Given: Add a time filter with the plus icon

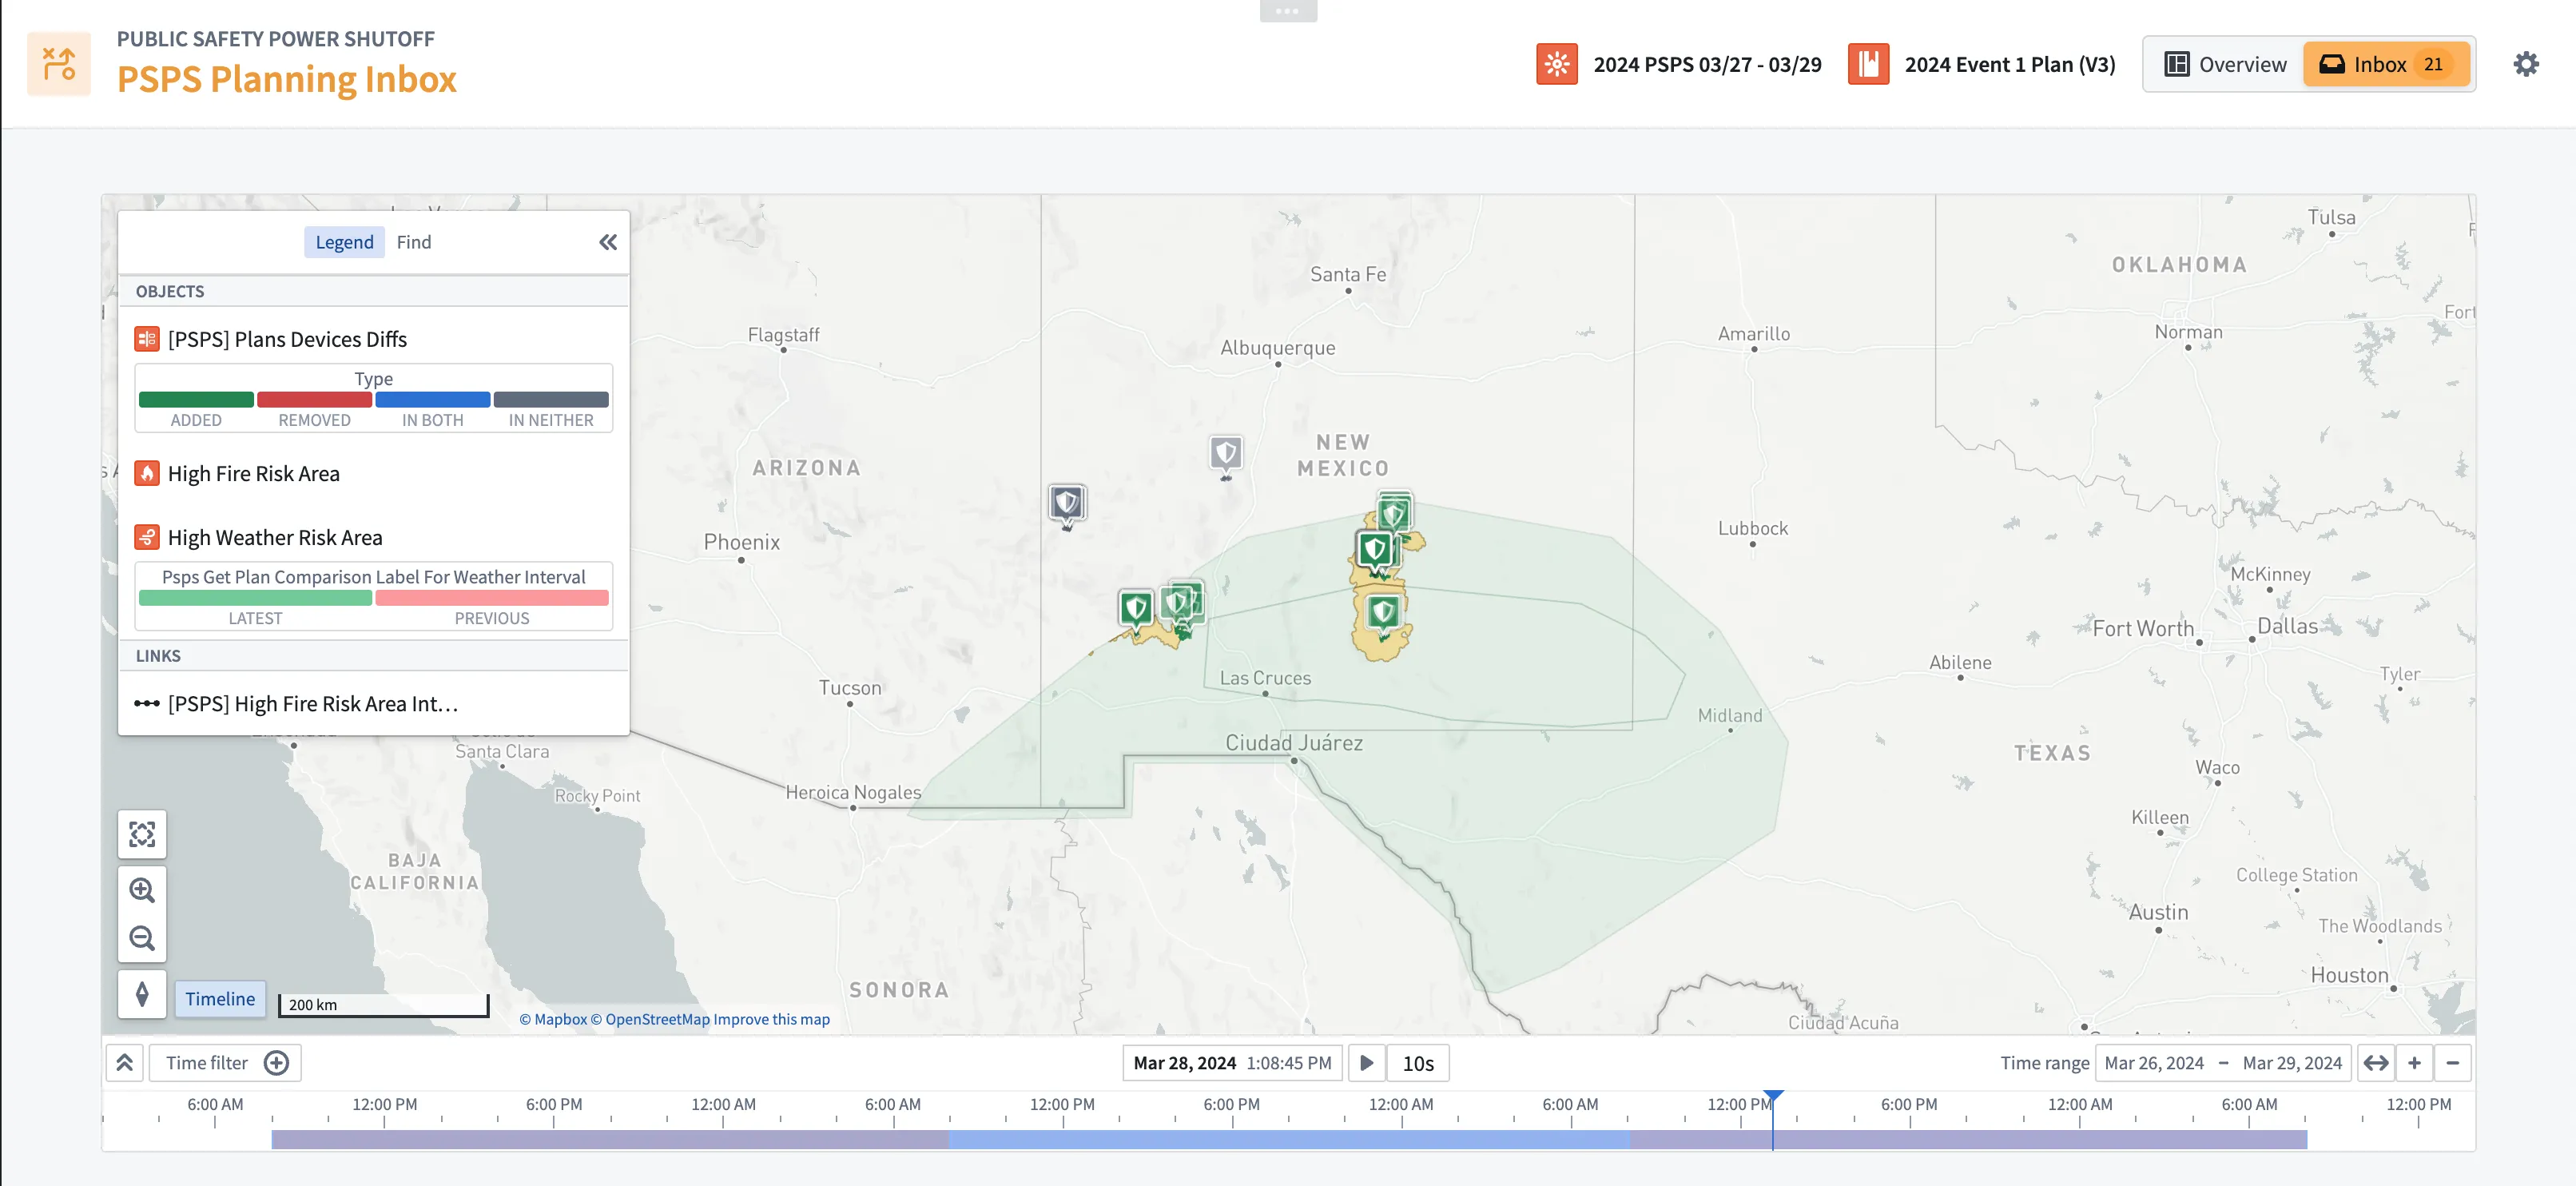Looking at the screenshot, I should (x=277, y=1062).
